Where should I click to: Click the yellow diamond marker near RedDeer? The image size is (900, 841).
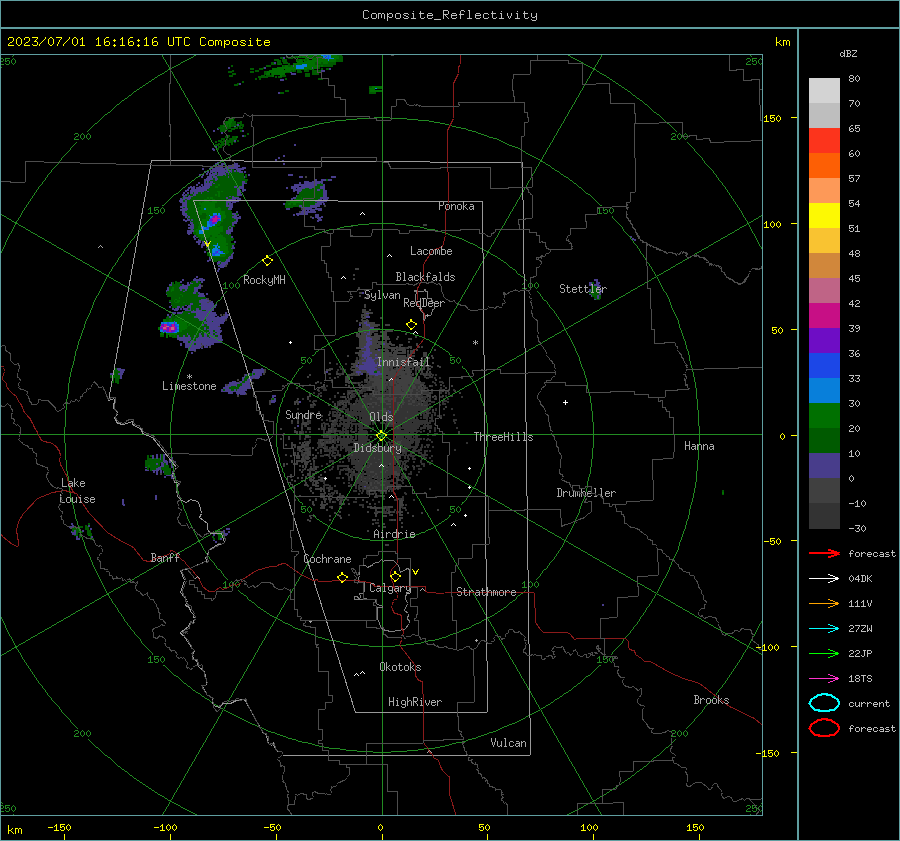[x=411, y=325]
